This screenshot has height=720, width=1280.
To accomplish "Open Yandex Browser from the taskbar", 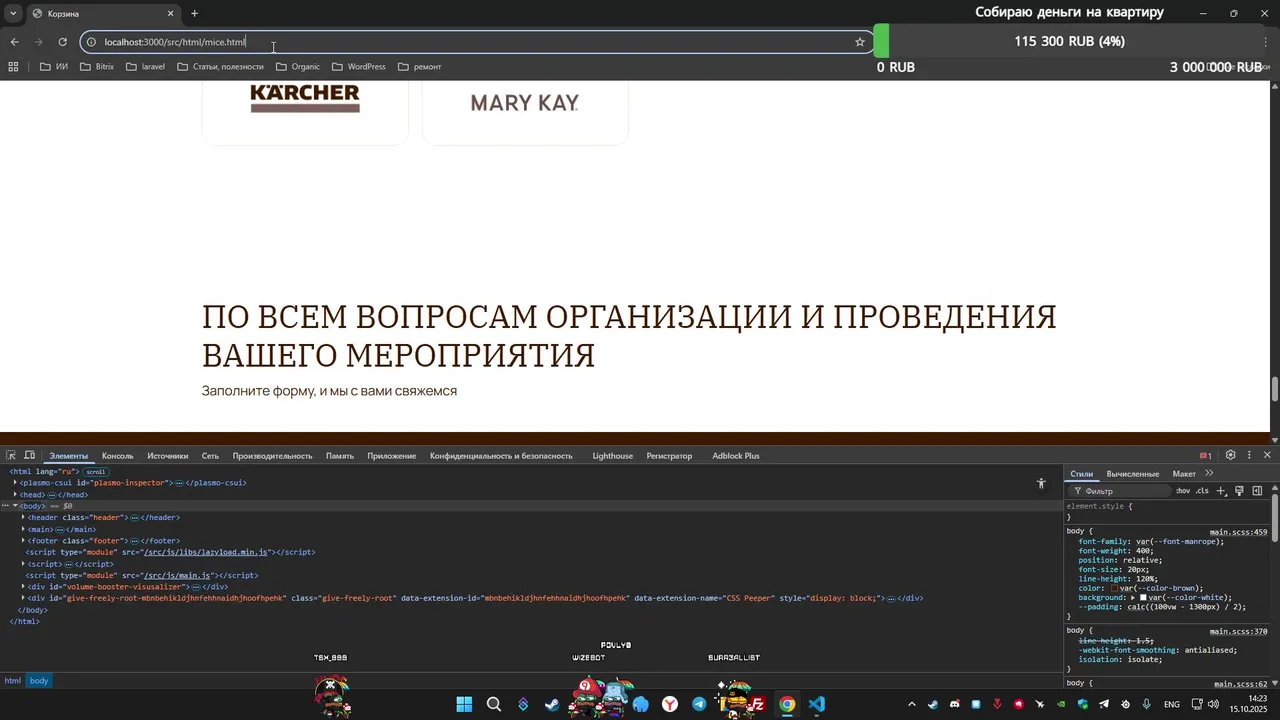I will (670, 704).
